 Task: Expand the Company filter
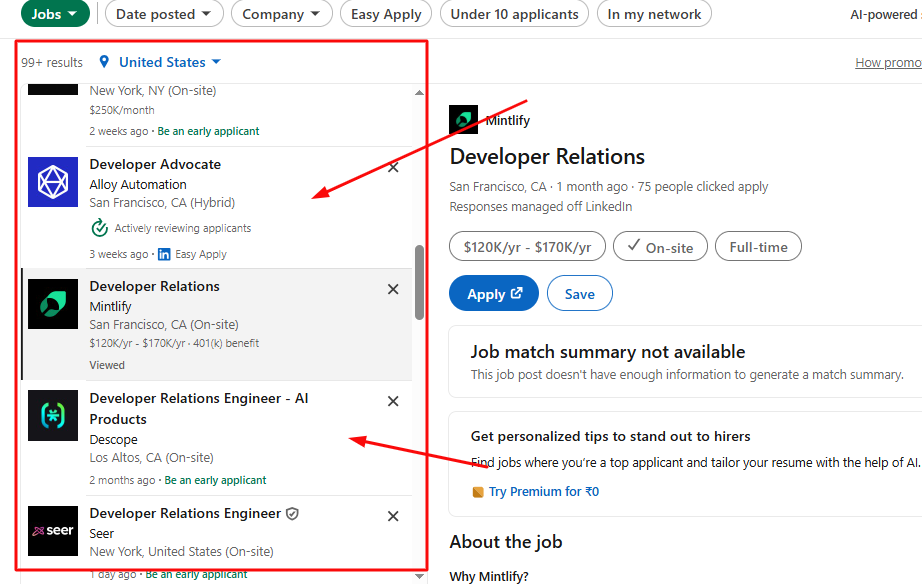point(282,14)
